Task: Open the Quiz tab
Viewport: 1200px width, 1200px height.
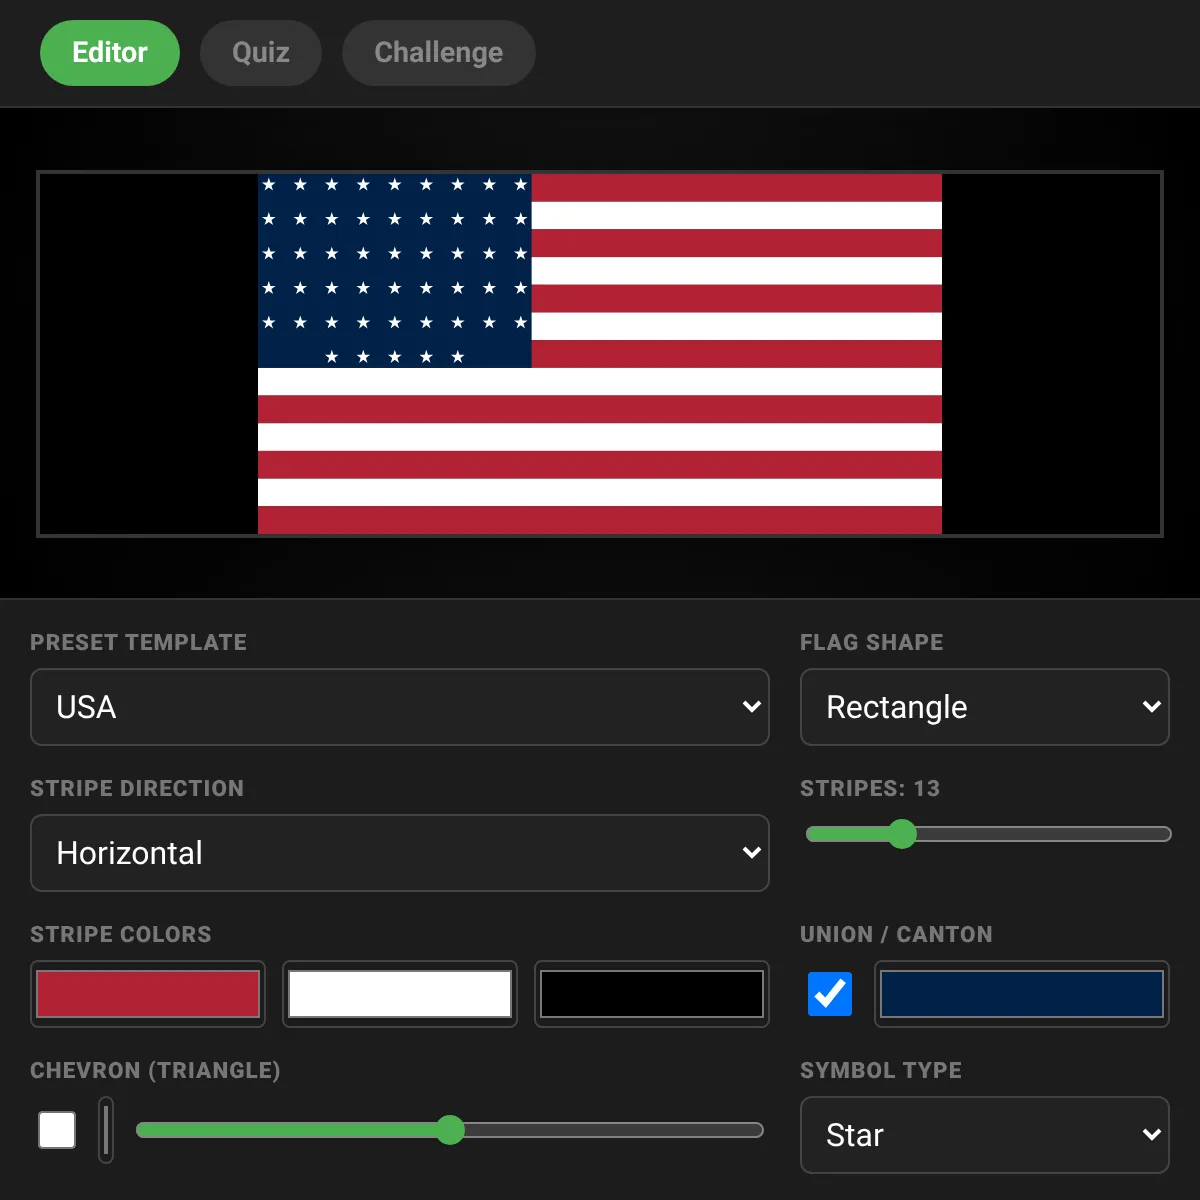Action: click(x=261, y=53)
